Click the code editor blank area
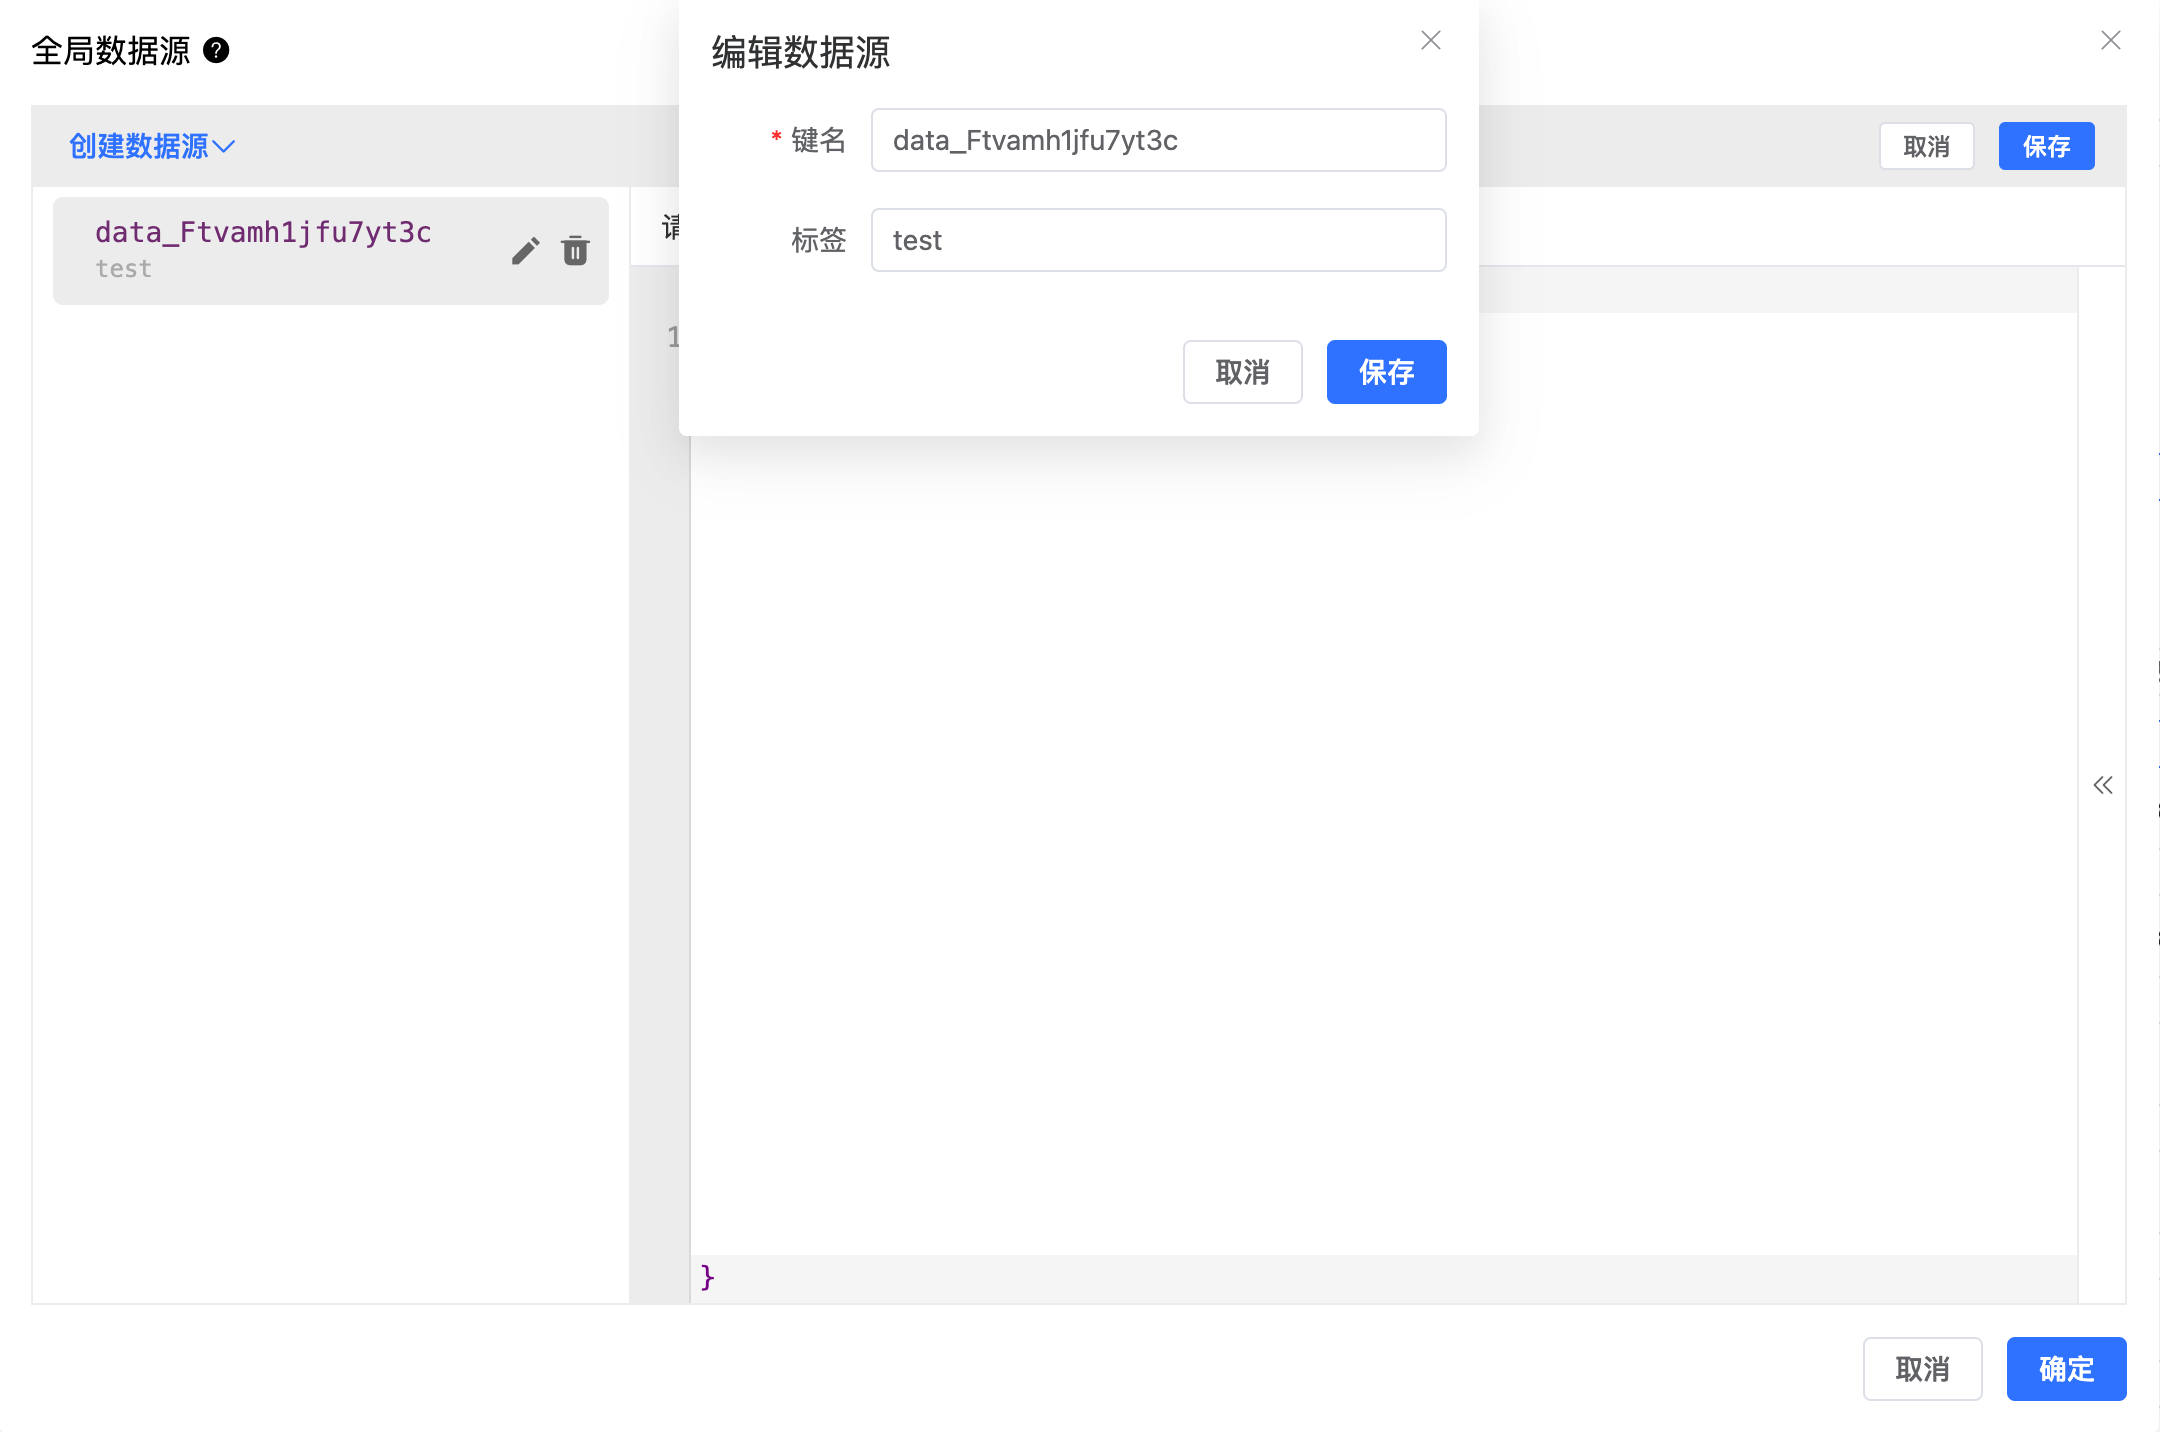Viewport: 2160px width, 1432px height. point(1380,800)
